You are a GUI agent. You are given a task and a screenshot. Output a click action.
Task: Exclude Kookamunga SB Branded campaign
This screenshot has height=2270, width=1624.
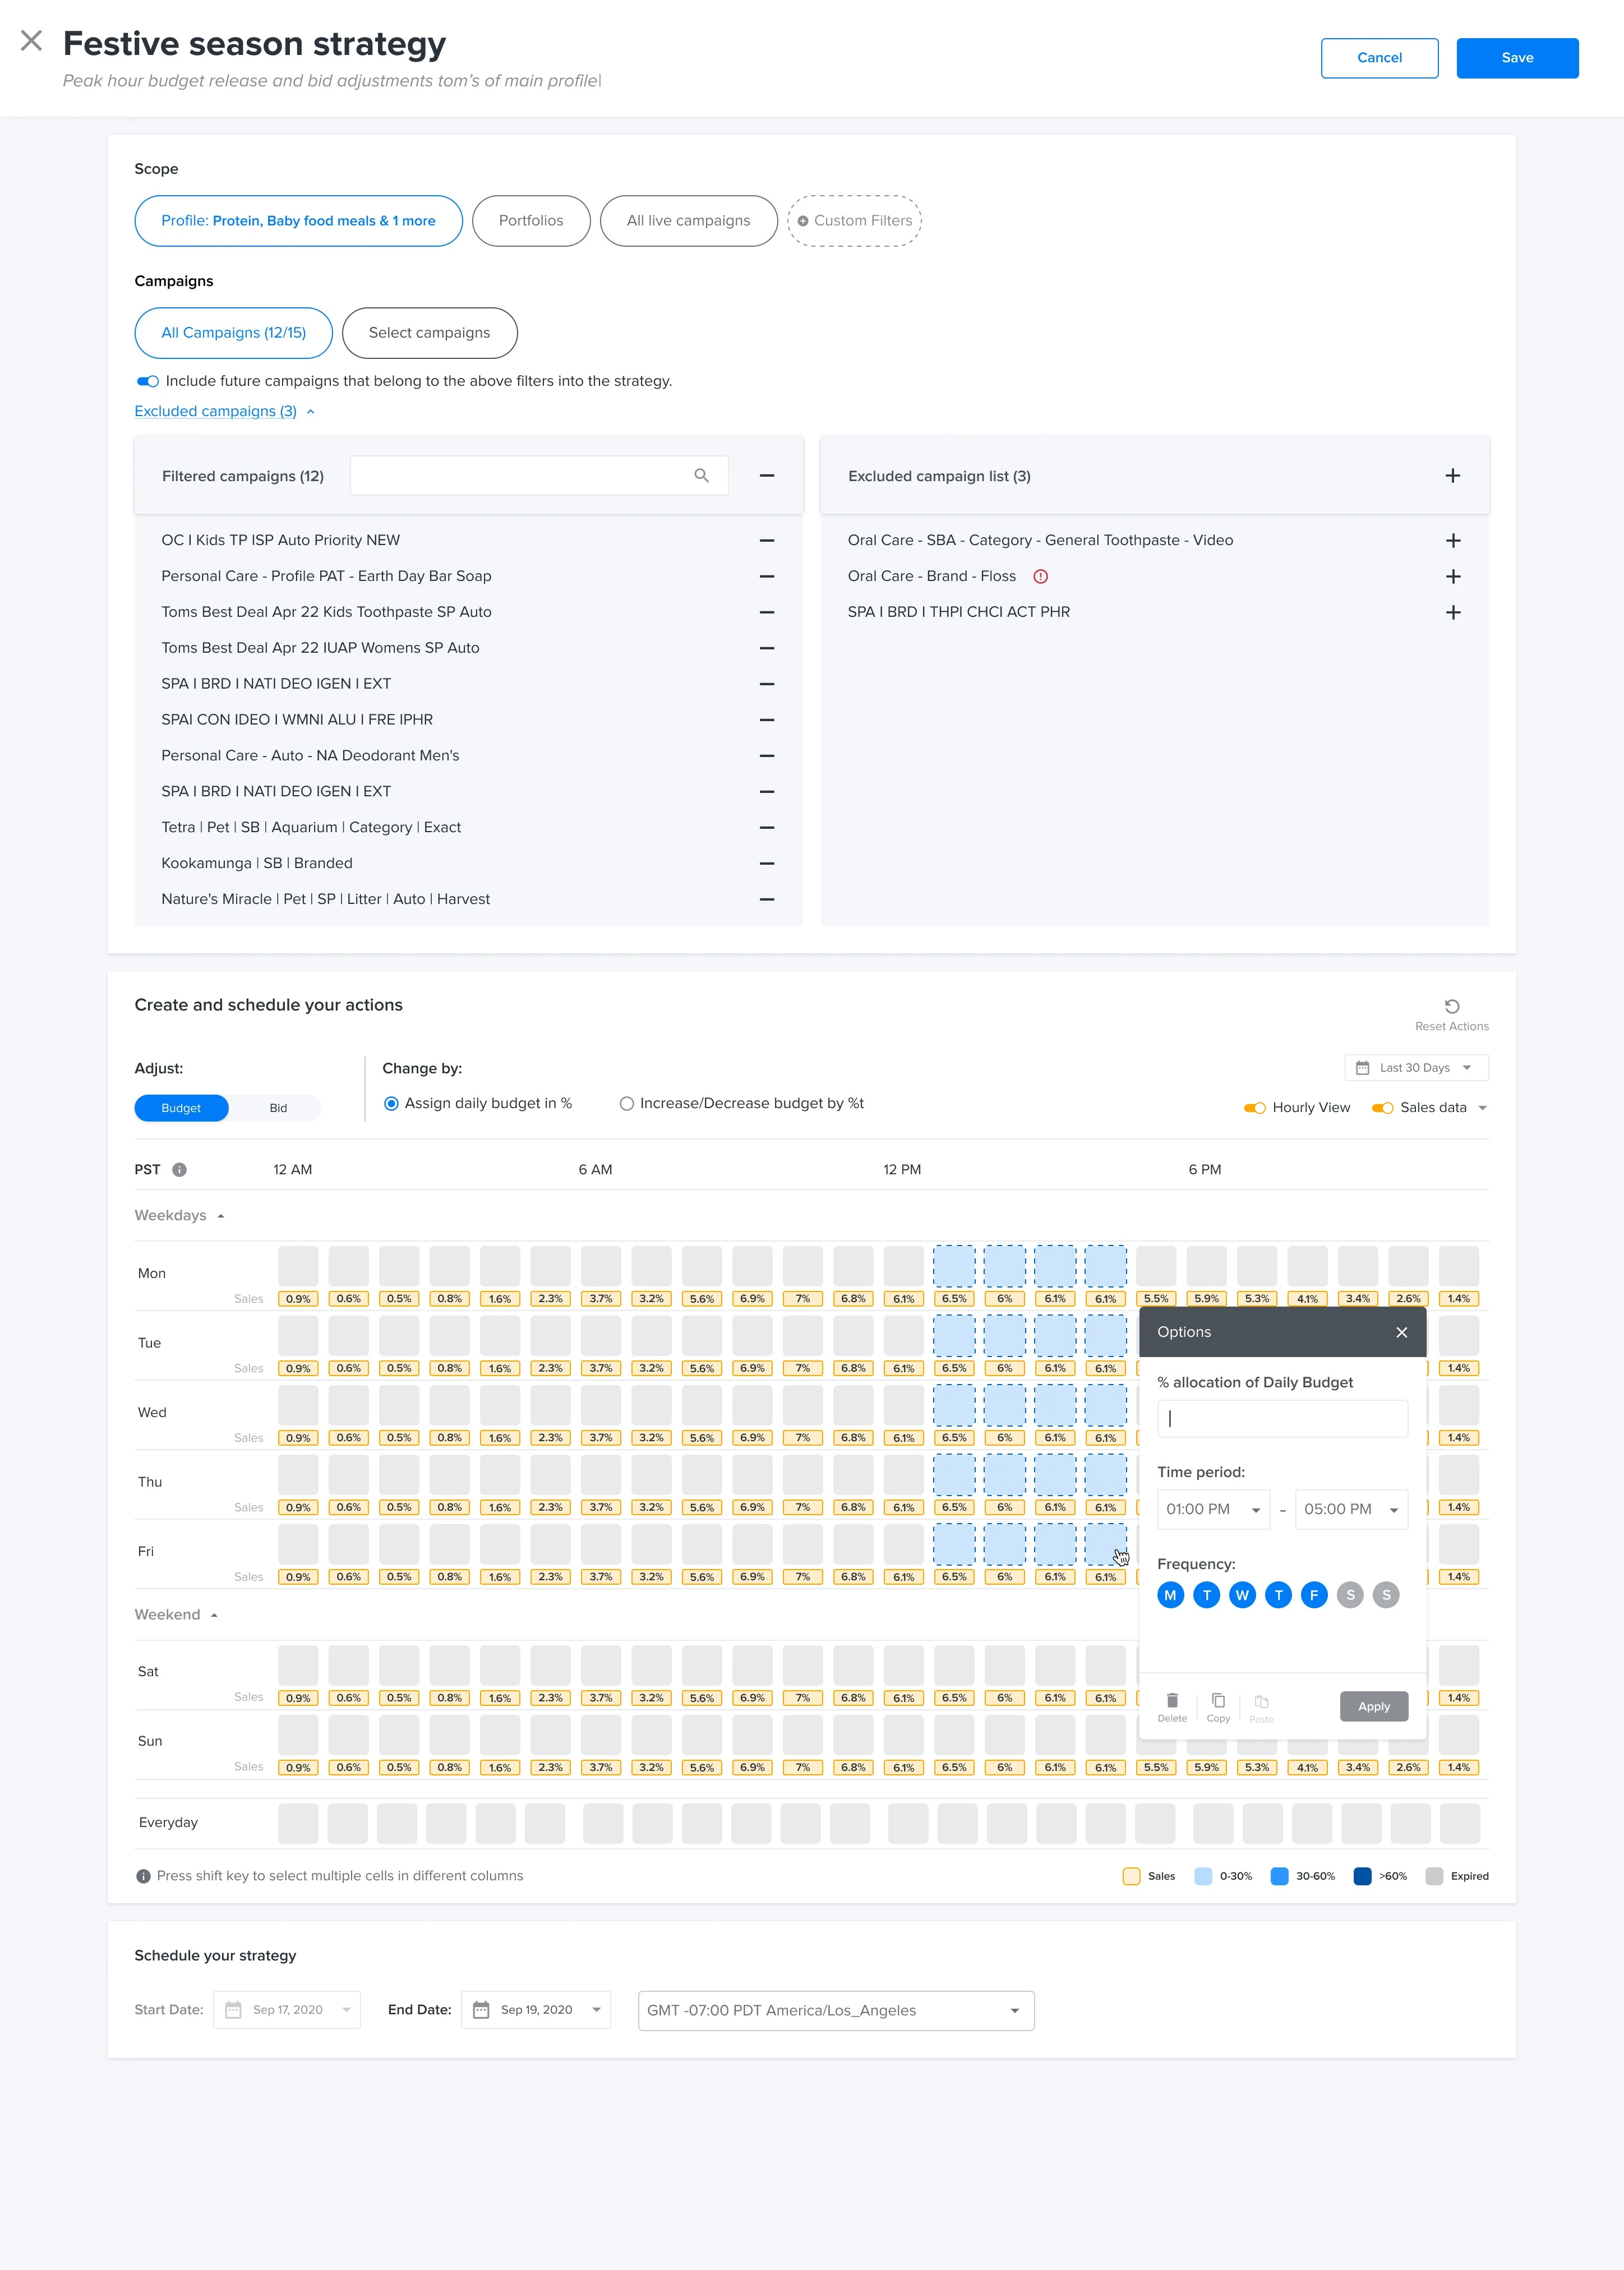767,863
